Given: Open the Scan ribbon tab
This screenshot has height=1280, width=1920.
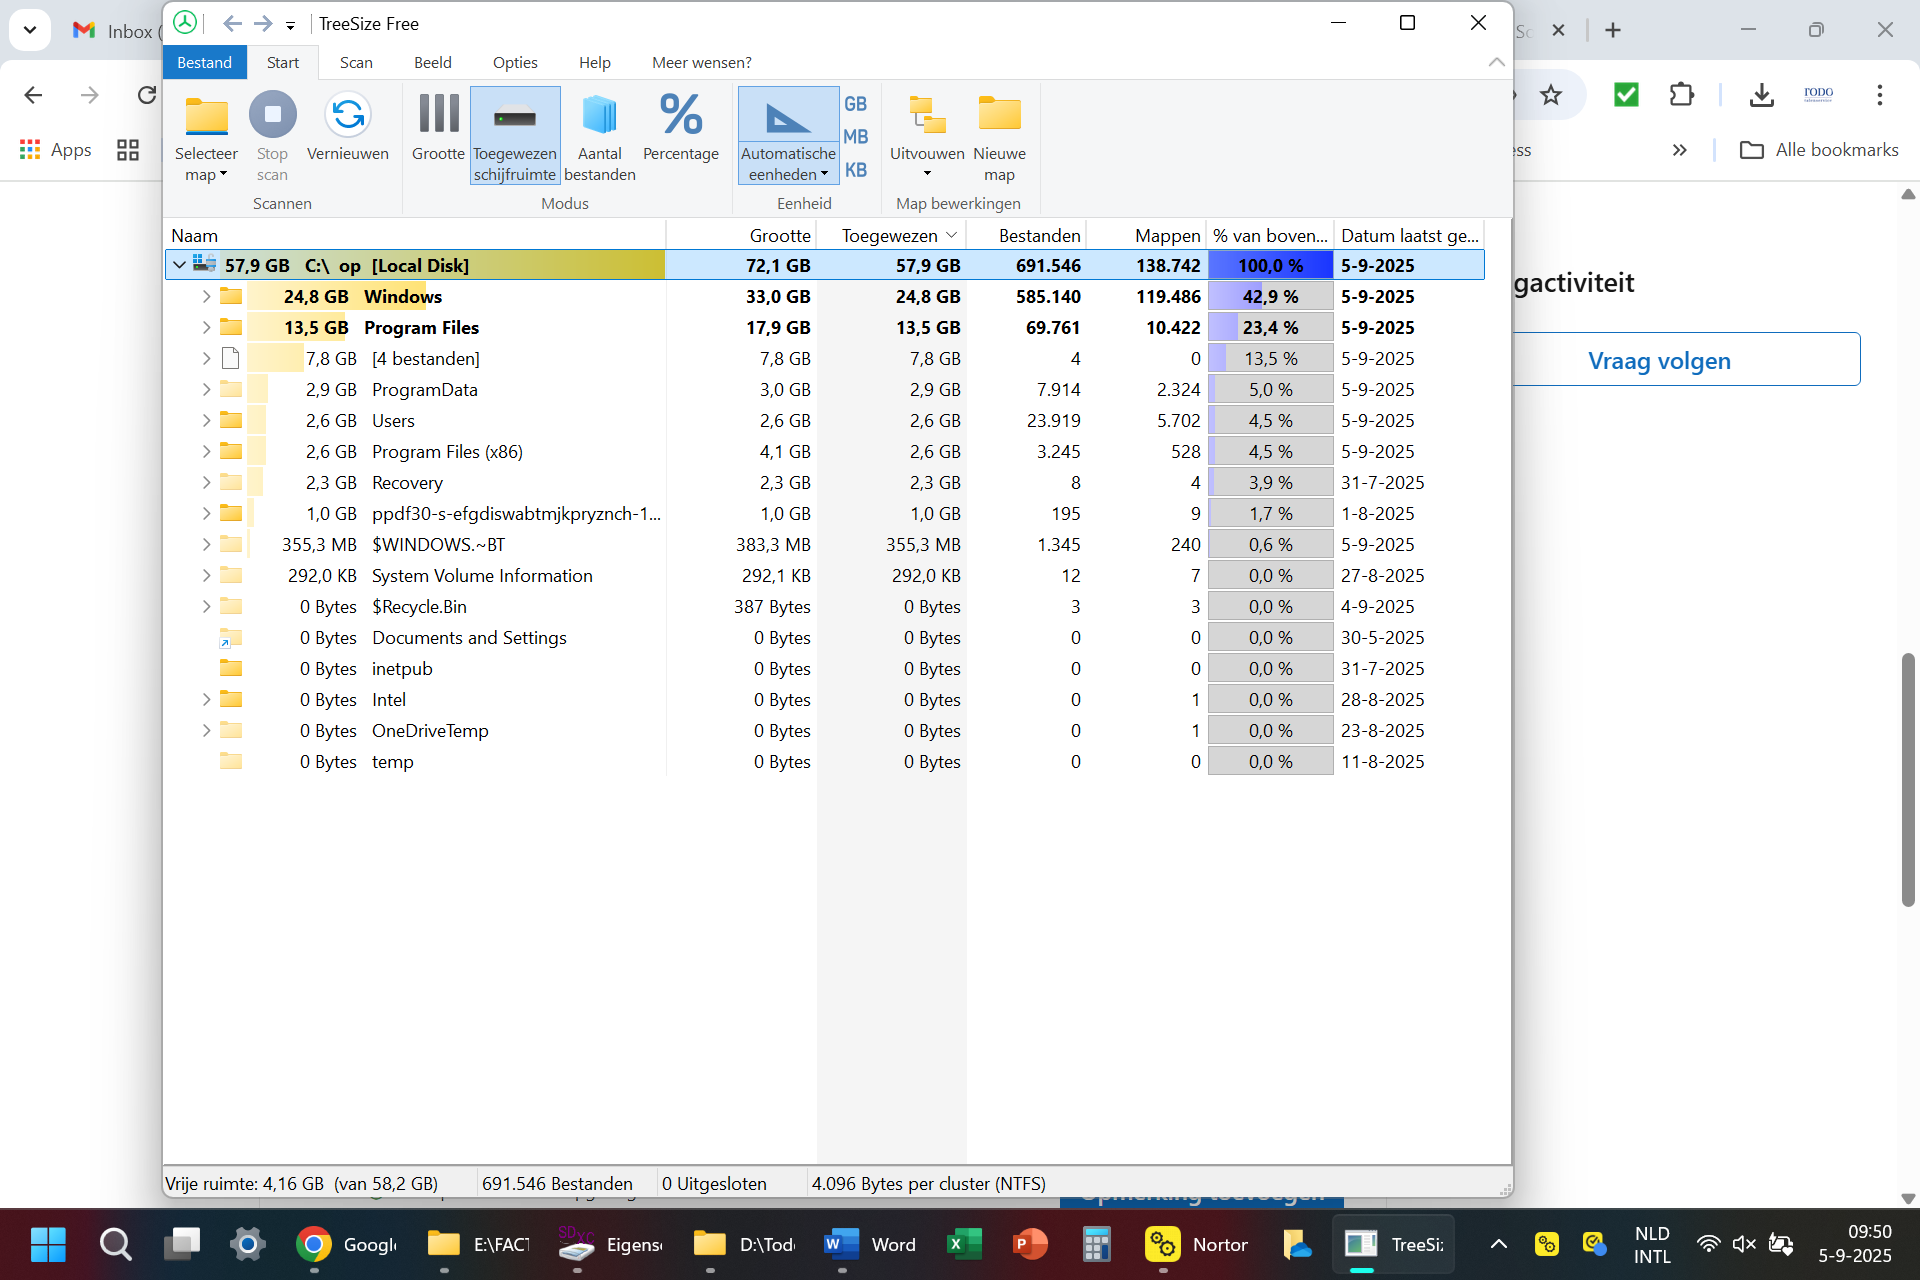Looking at the screenshot, I should coord(356,62).
